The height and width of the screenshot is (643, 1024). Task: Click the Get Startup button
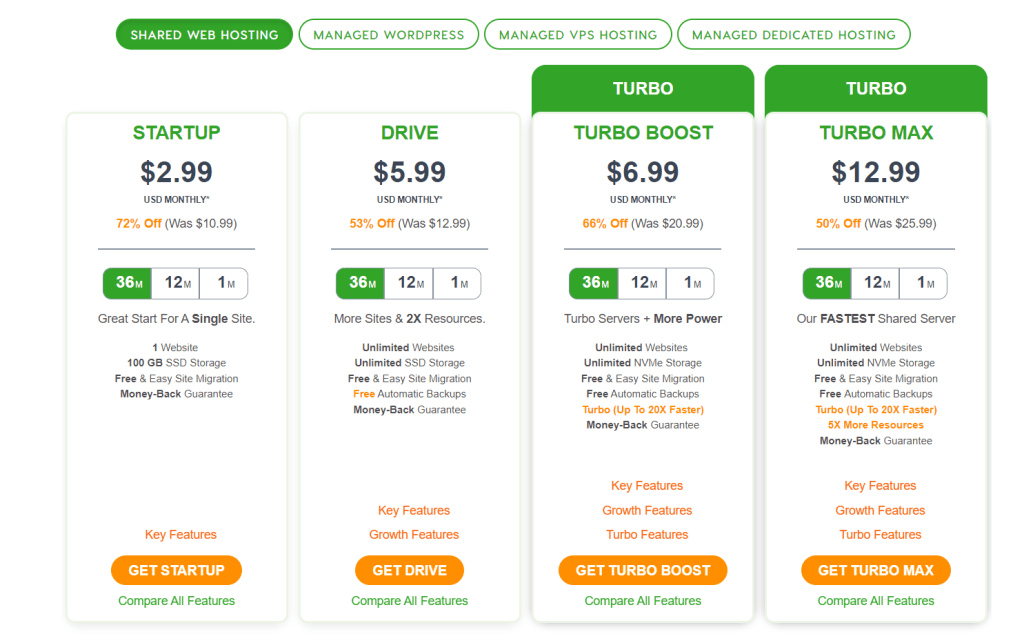point(177,570)
